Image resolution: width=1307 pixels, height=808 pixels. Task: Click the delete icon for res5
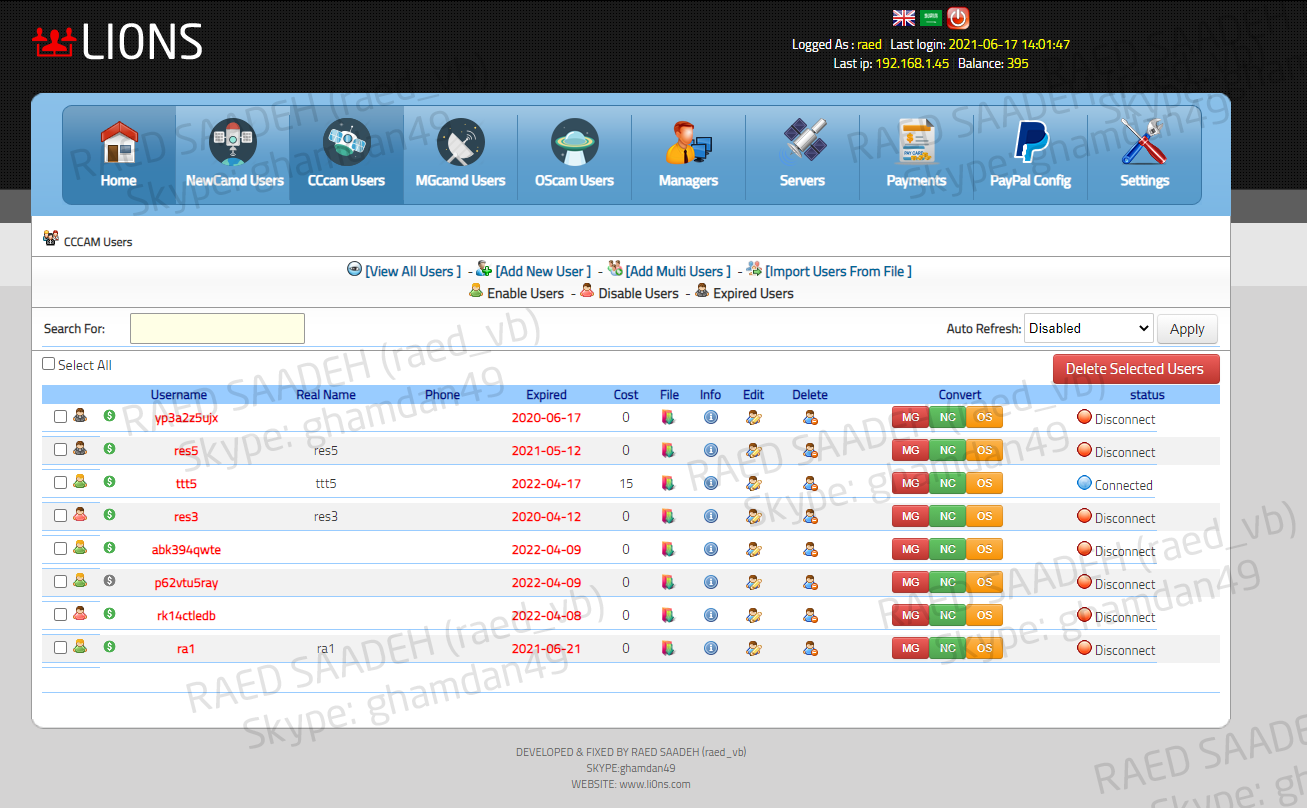pos(810,450)
